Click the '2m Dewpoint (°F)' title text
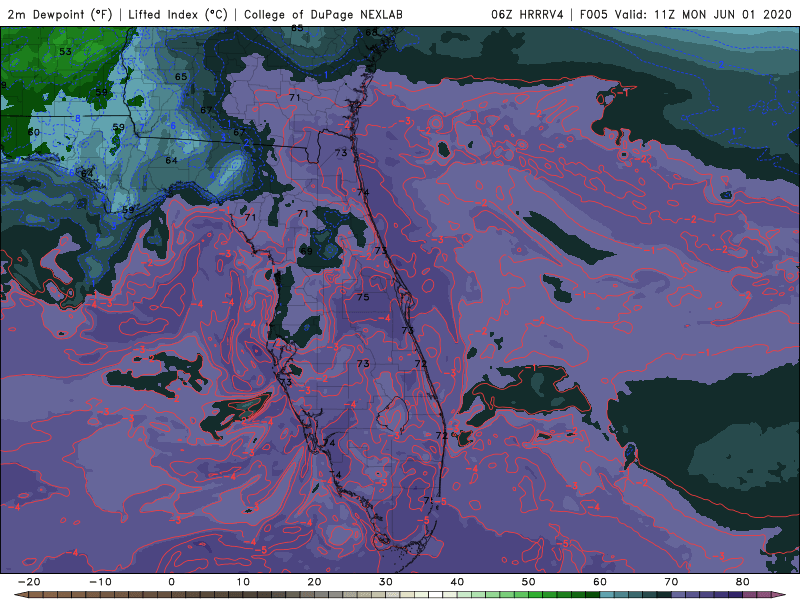Screen dimensions: 800x600 click(60, 14)
